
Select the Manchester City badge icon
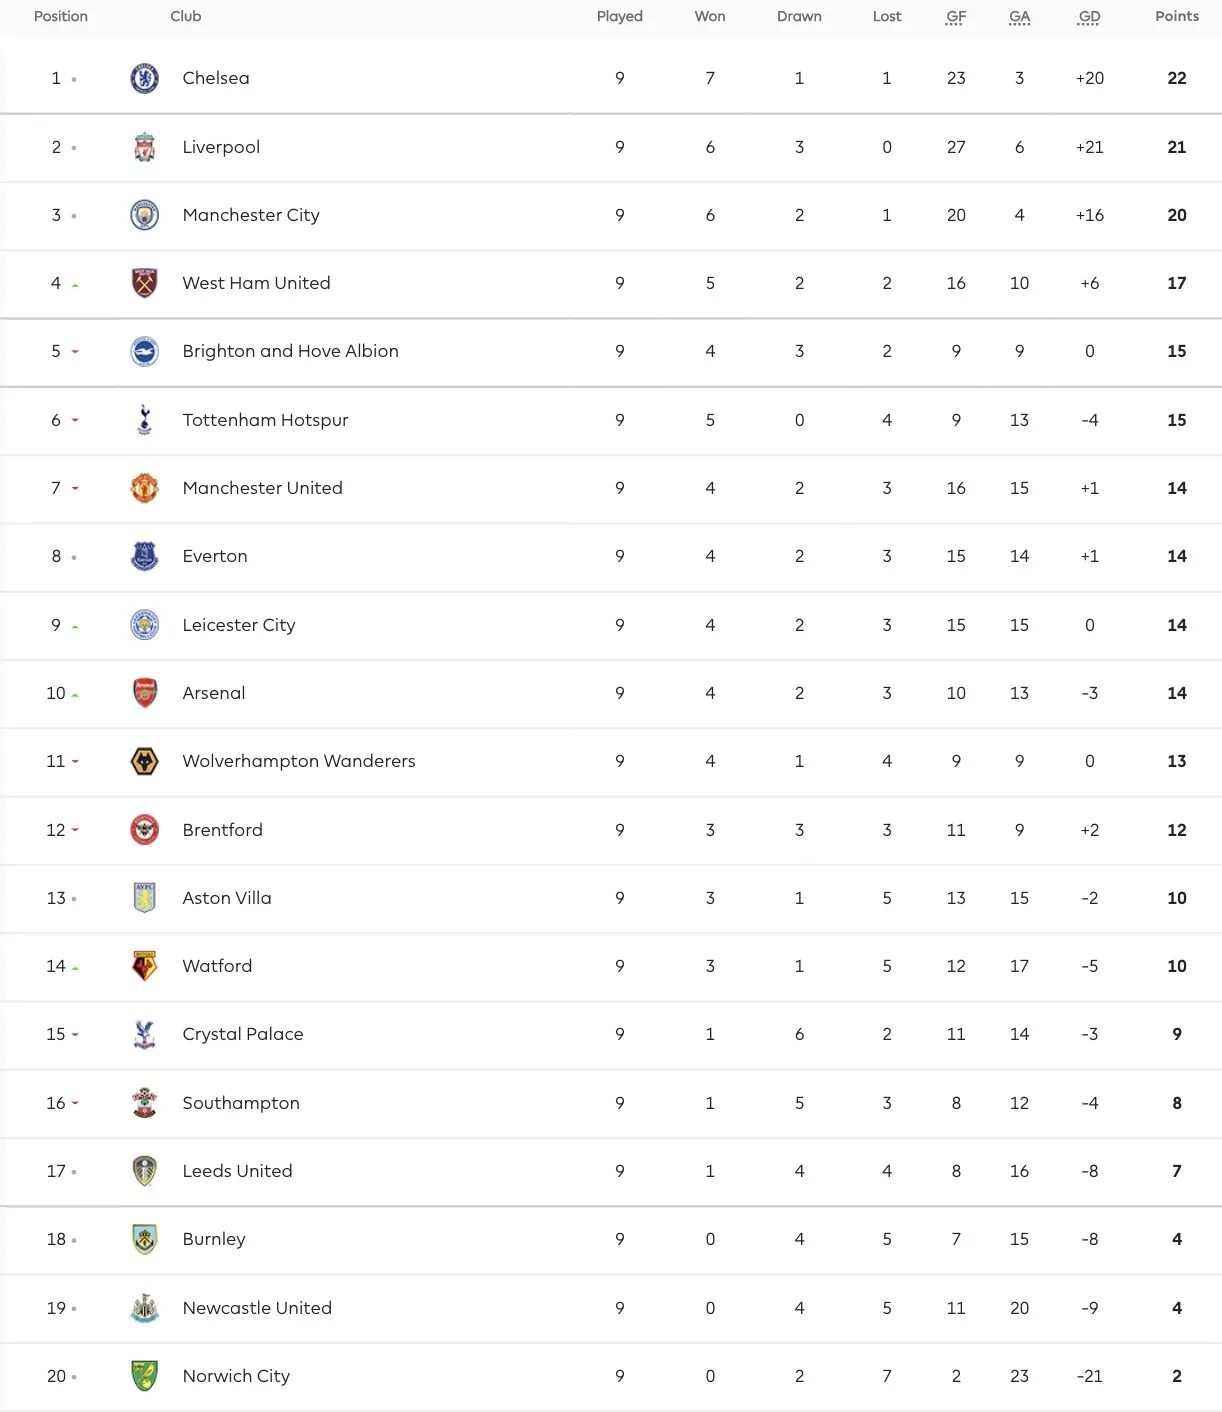tap(145, 215)
